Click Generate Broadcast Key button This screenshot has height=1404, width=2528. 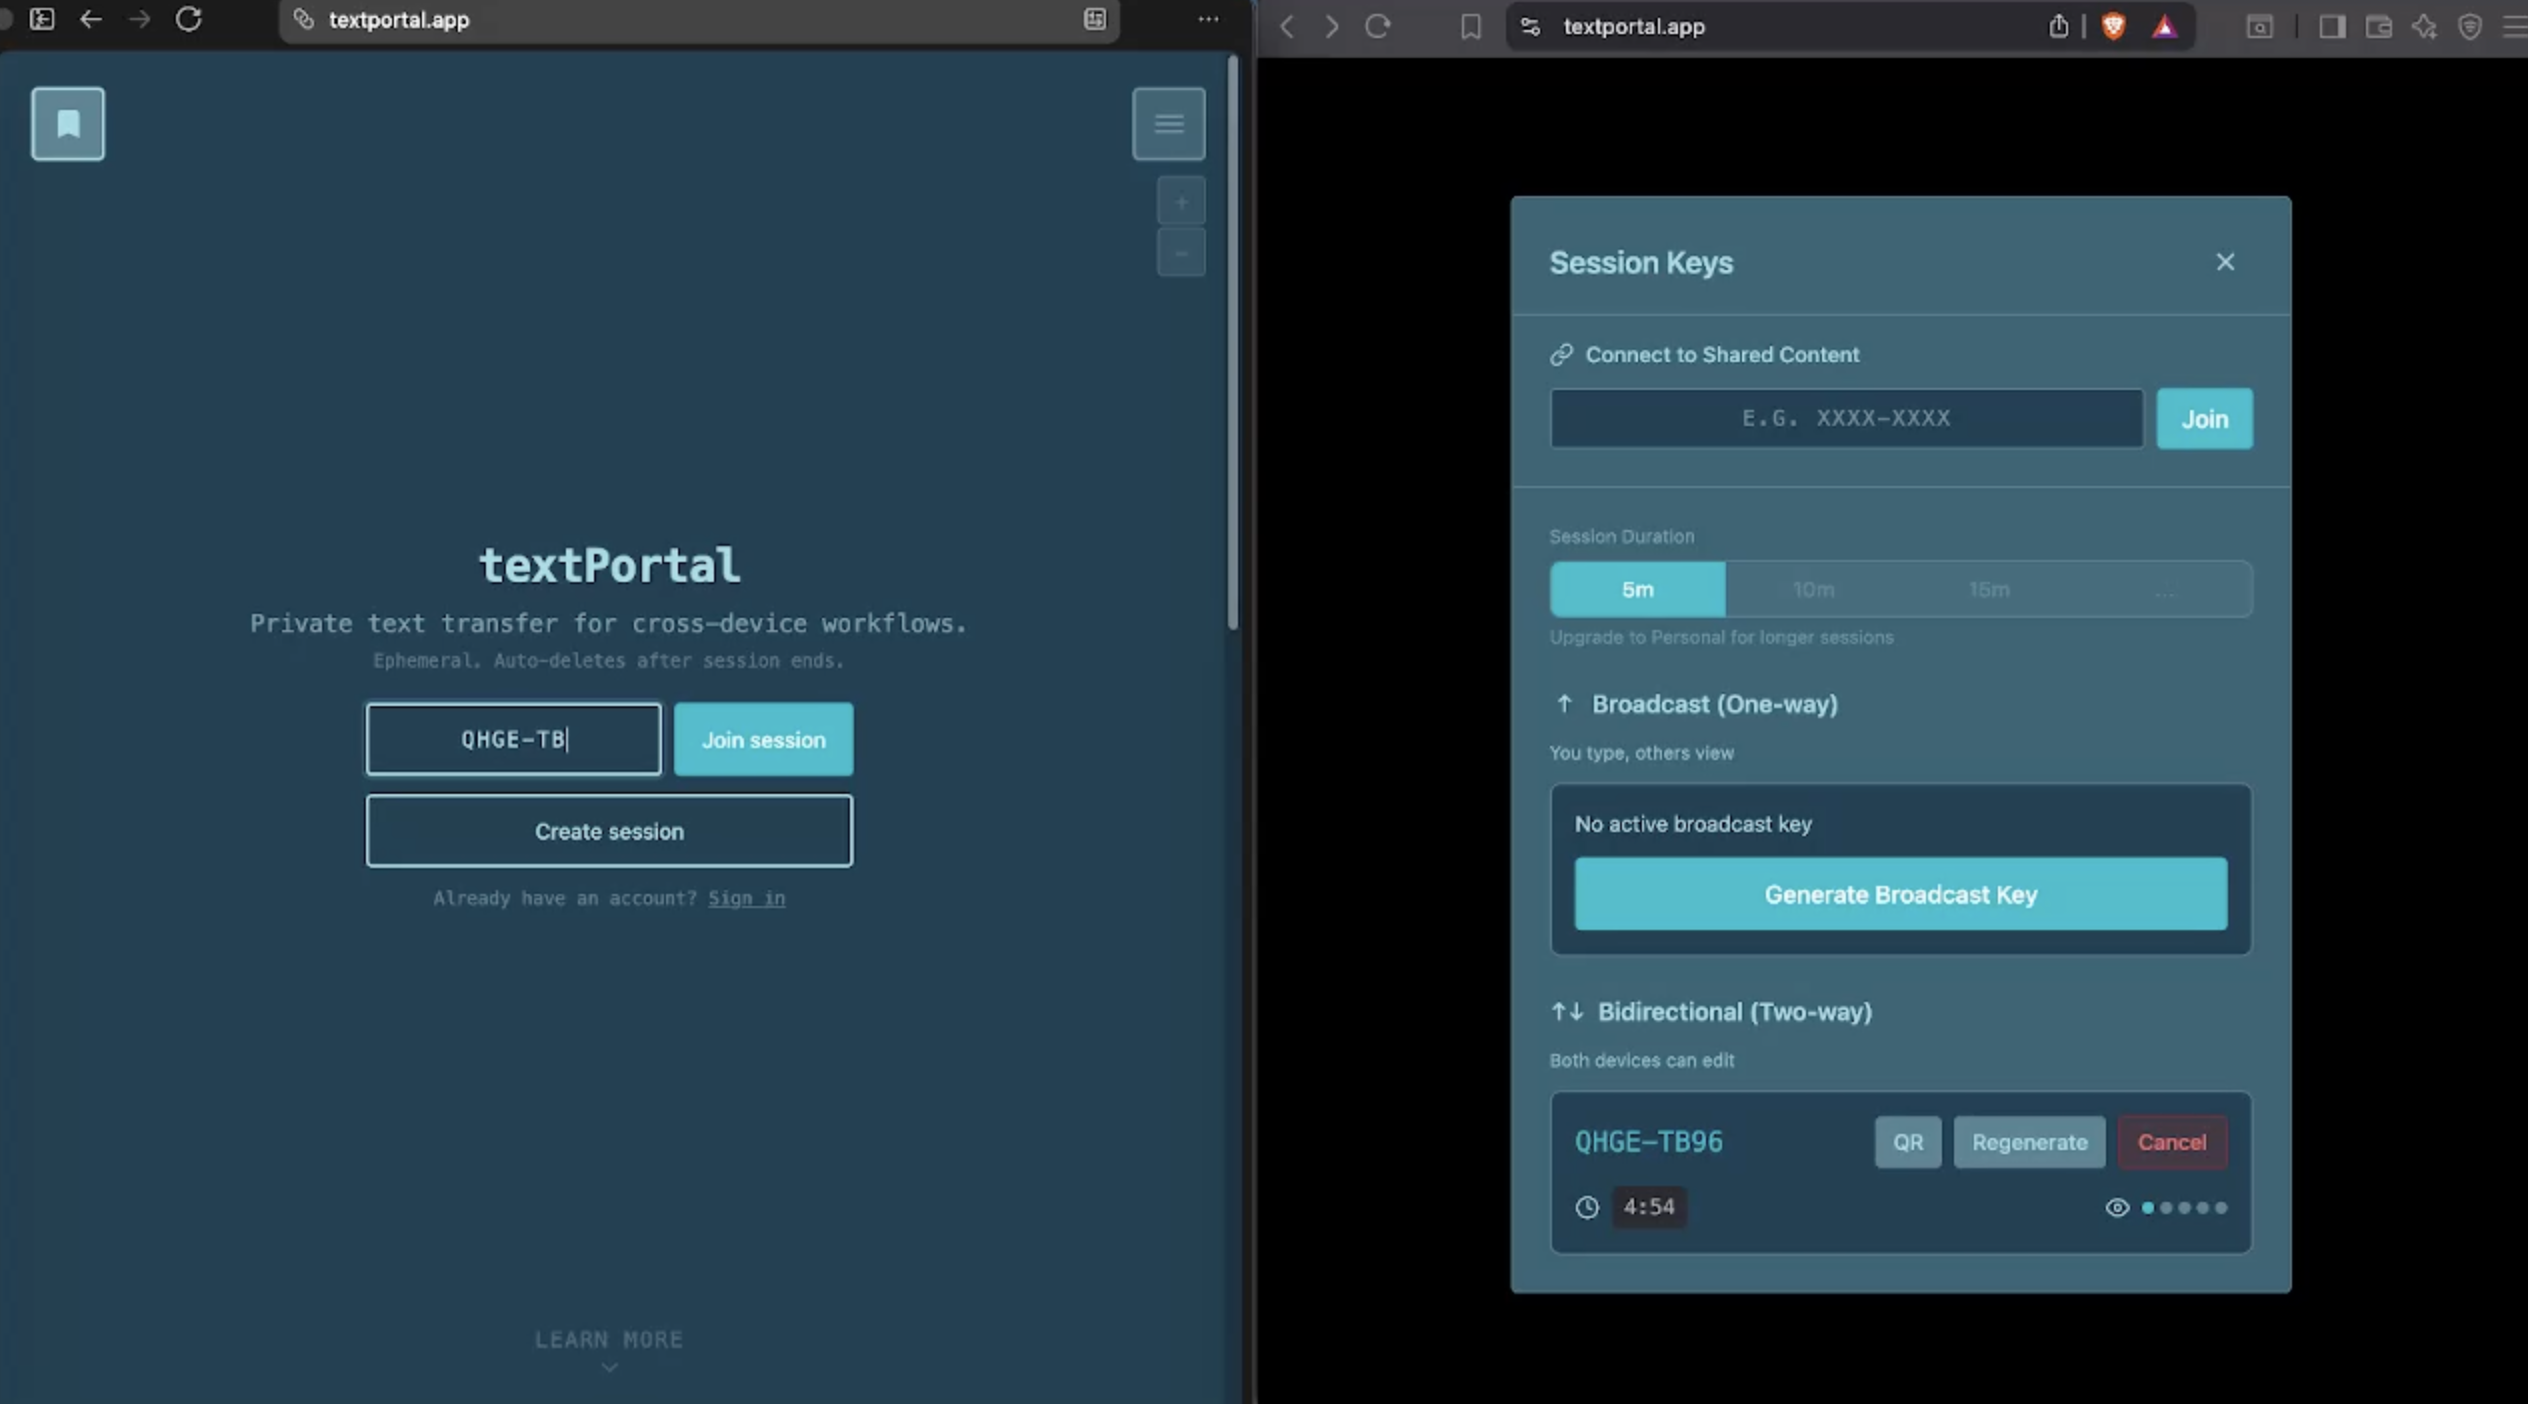[x=1900, y=894]
